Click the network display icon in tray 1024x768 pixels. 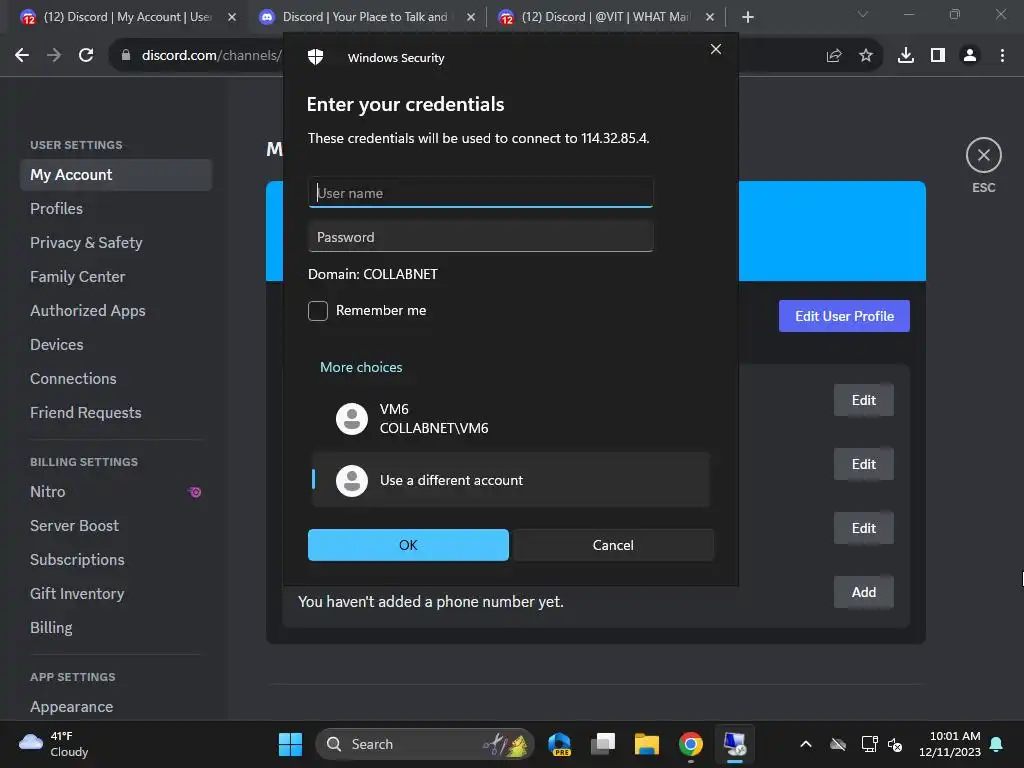click(x=869, y=744)
